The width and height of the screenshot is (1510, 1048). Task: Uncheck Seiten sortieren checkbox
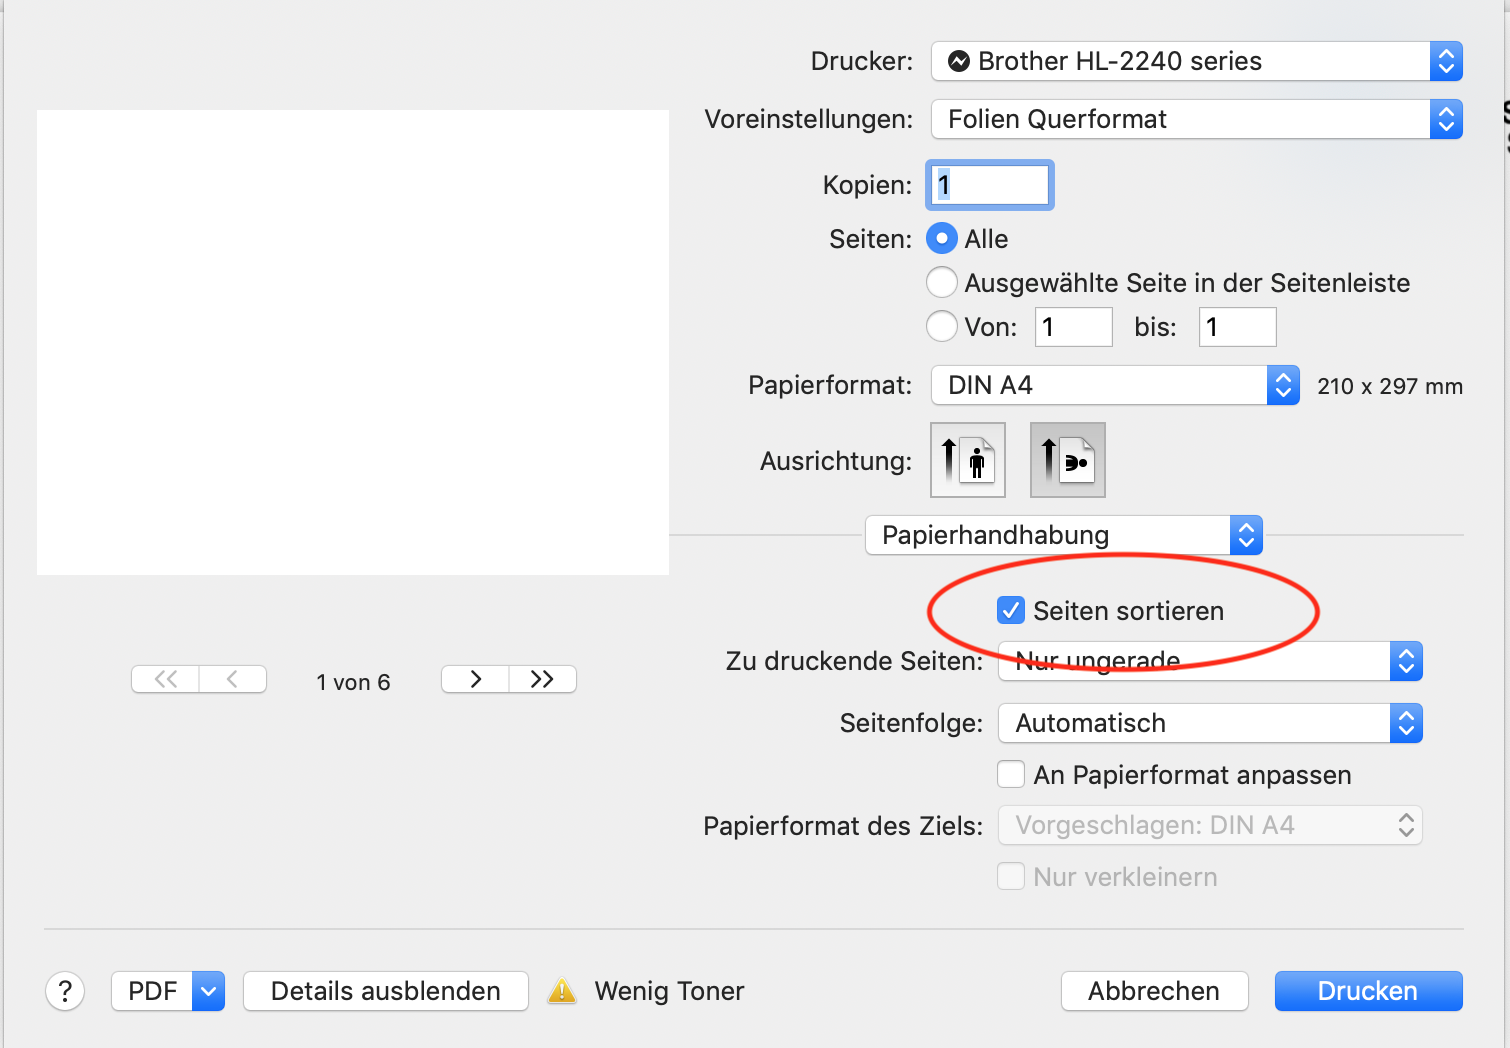[x=1011, y=610]
